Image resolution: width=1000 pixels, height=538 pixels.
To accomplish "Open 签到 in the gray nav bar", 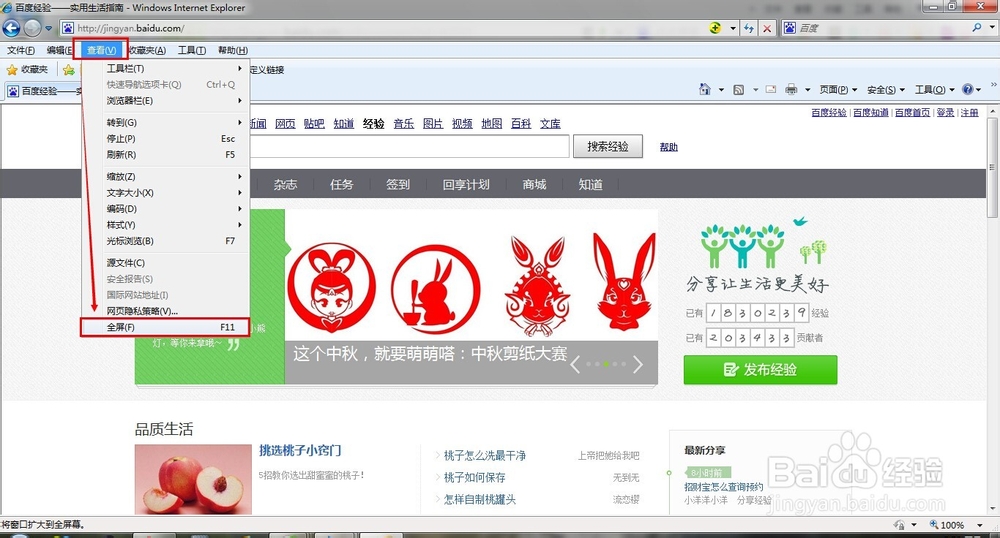I will click(397, 184).
